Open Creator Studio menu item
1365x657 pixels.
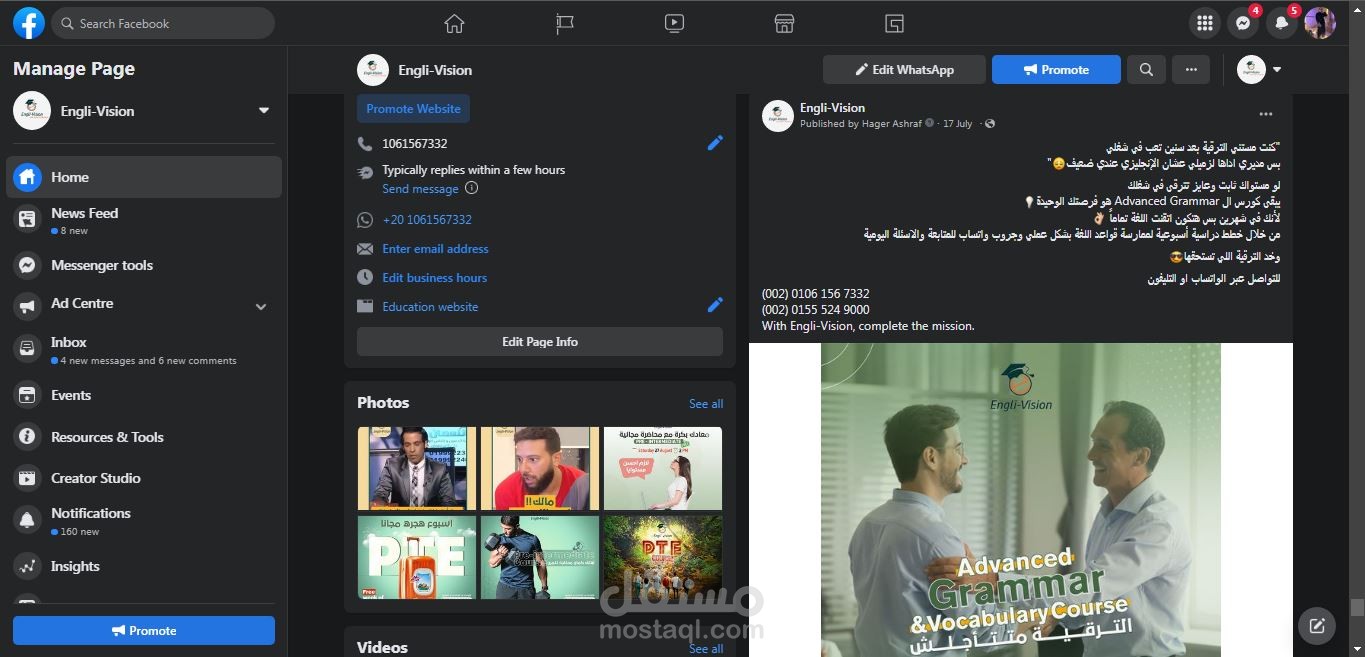point(144,478)
